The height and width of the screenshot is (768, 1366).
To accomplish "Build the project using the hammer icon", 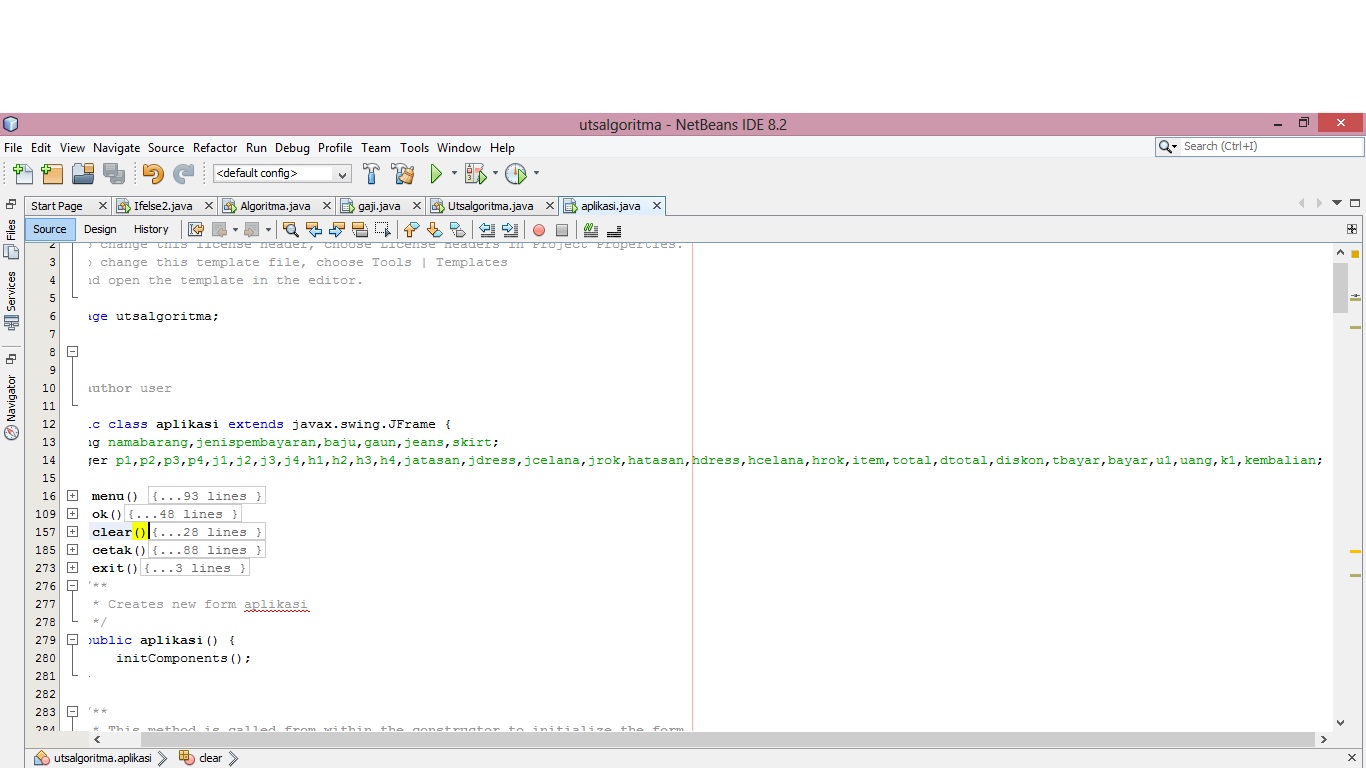I will click(371, 173).
